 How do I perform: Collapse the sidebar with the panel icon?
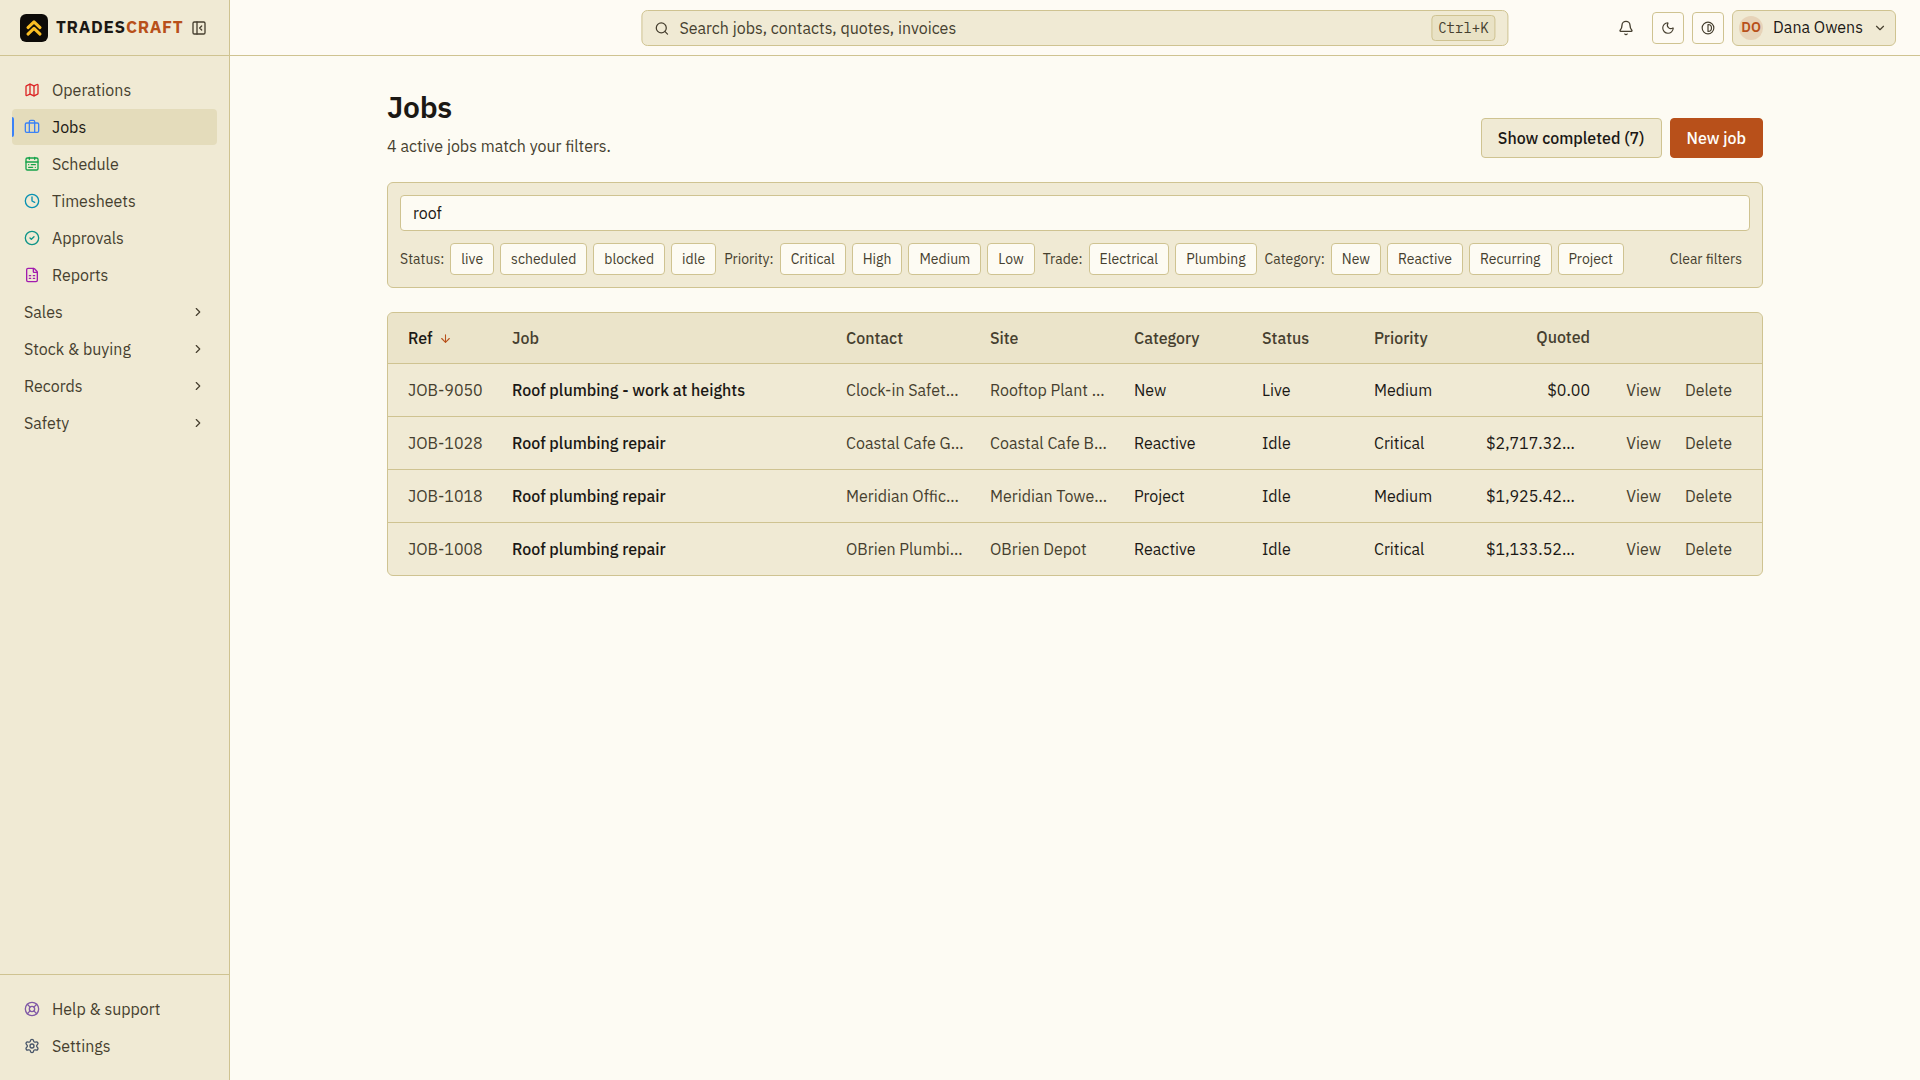coord(199,28)
